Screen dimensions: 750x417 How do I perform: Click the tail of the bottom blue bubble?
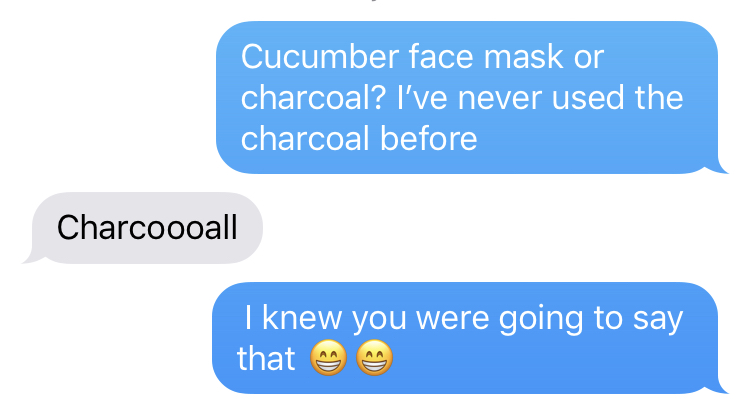716,386
